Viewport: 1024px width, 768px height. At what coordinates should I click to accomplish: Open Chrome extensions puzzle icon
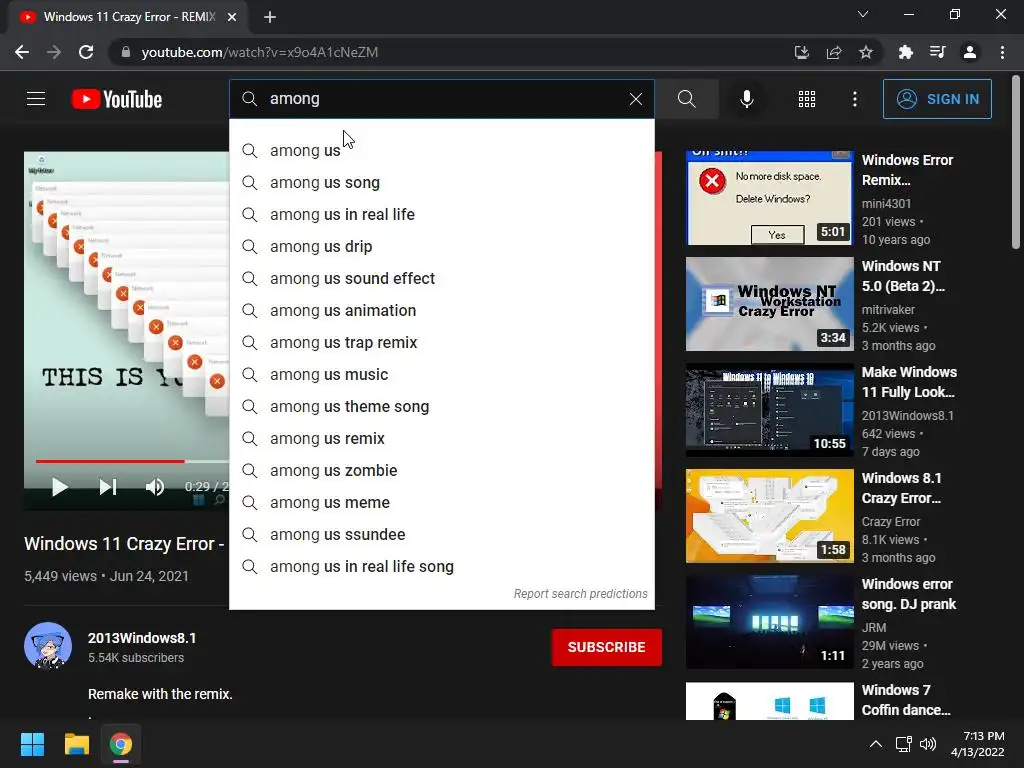pyautogui.click(x=905, y=52)
